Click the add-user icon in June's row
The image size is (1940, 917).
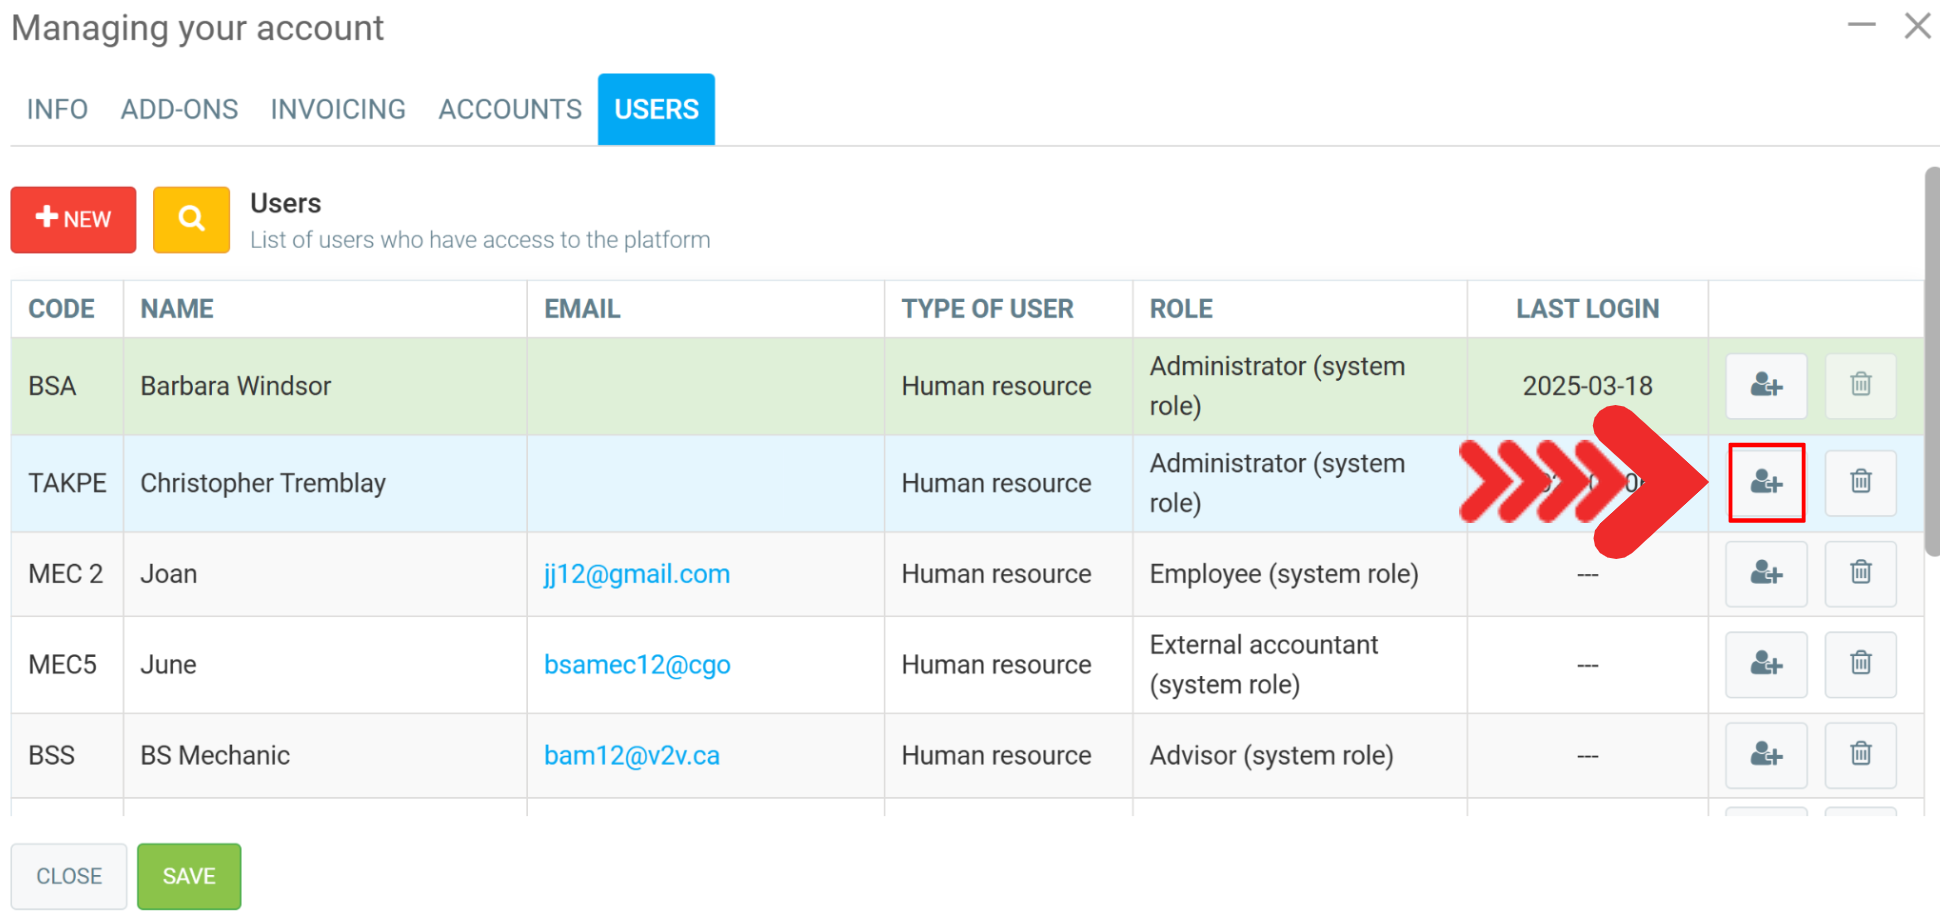pos(1765,665)
